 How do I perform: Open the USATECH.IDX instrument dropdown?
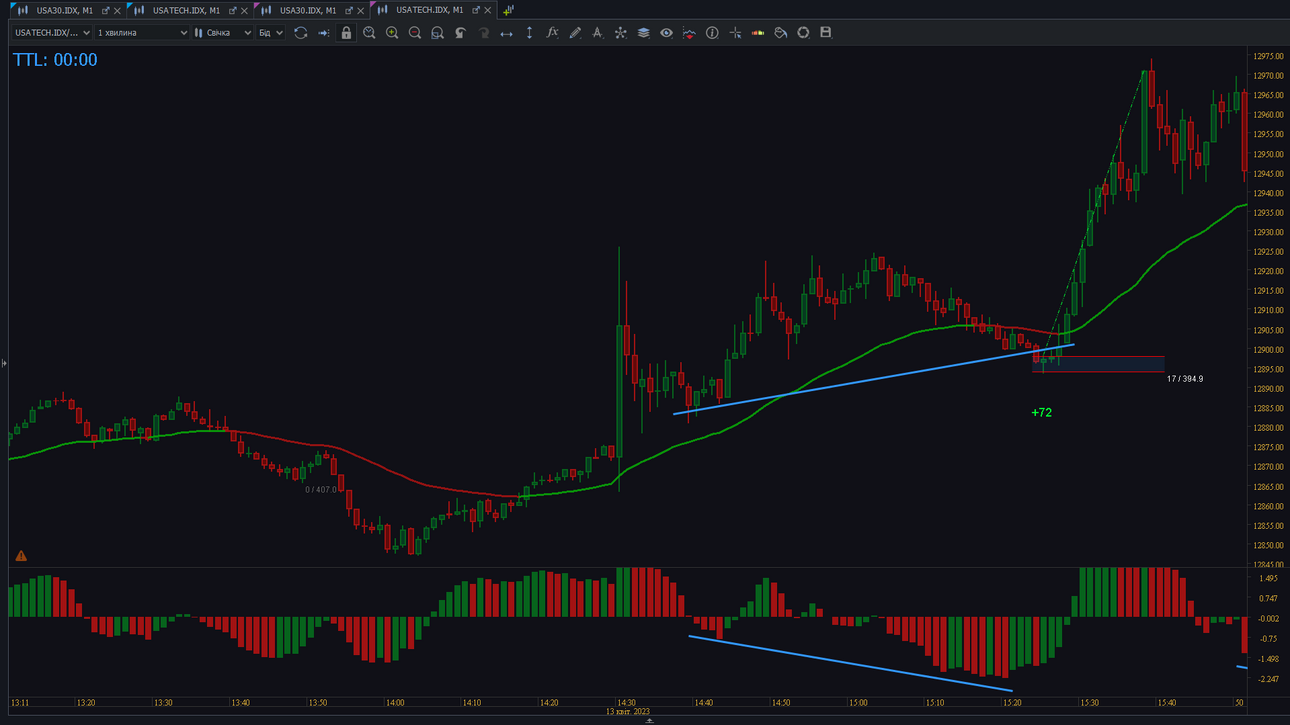[x=52, y=33]
